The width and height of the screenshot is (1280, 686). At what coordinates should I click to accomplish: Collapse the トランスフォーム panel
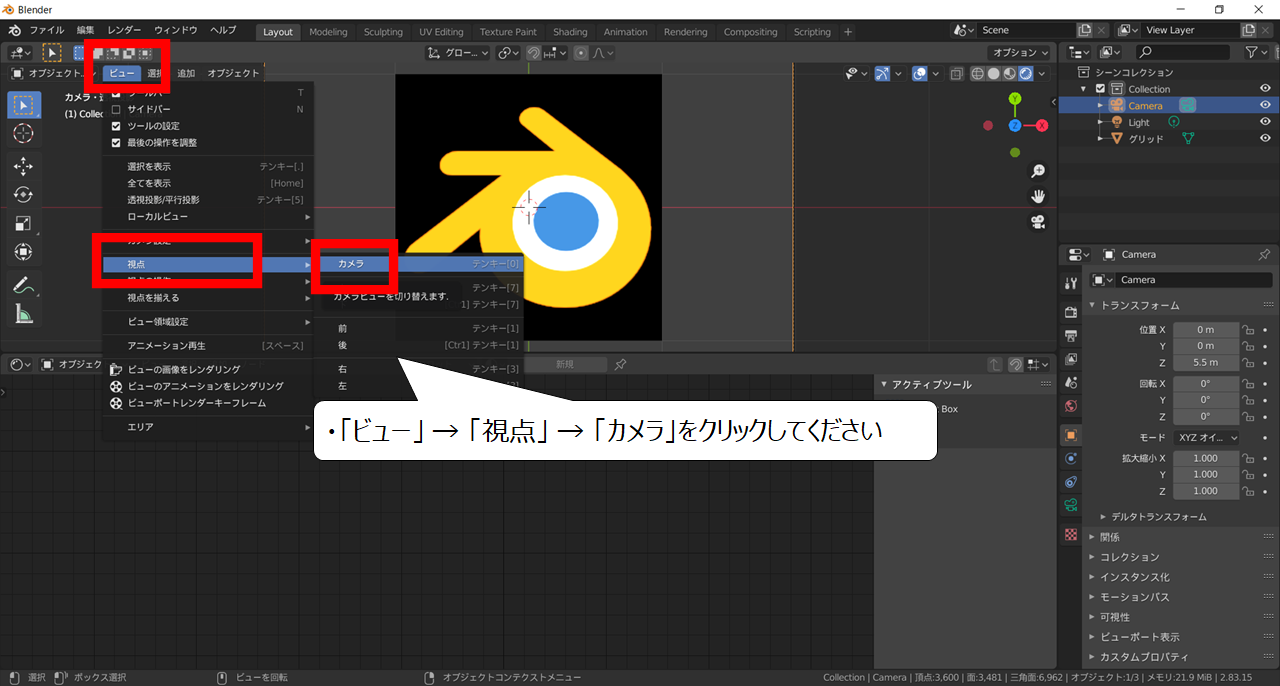click(x=1140, y=305)
